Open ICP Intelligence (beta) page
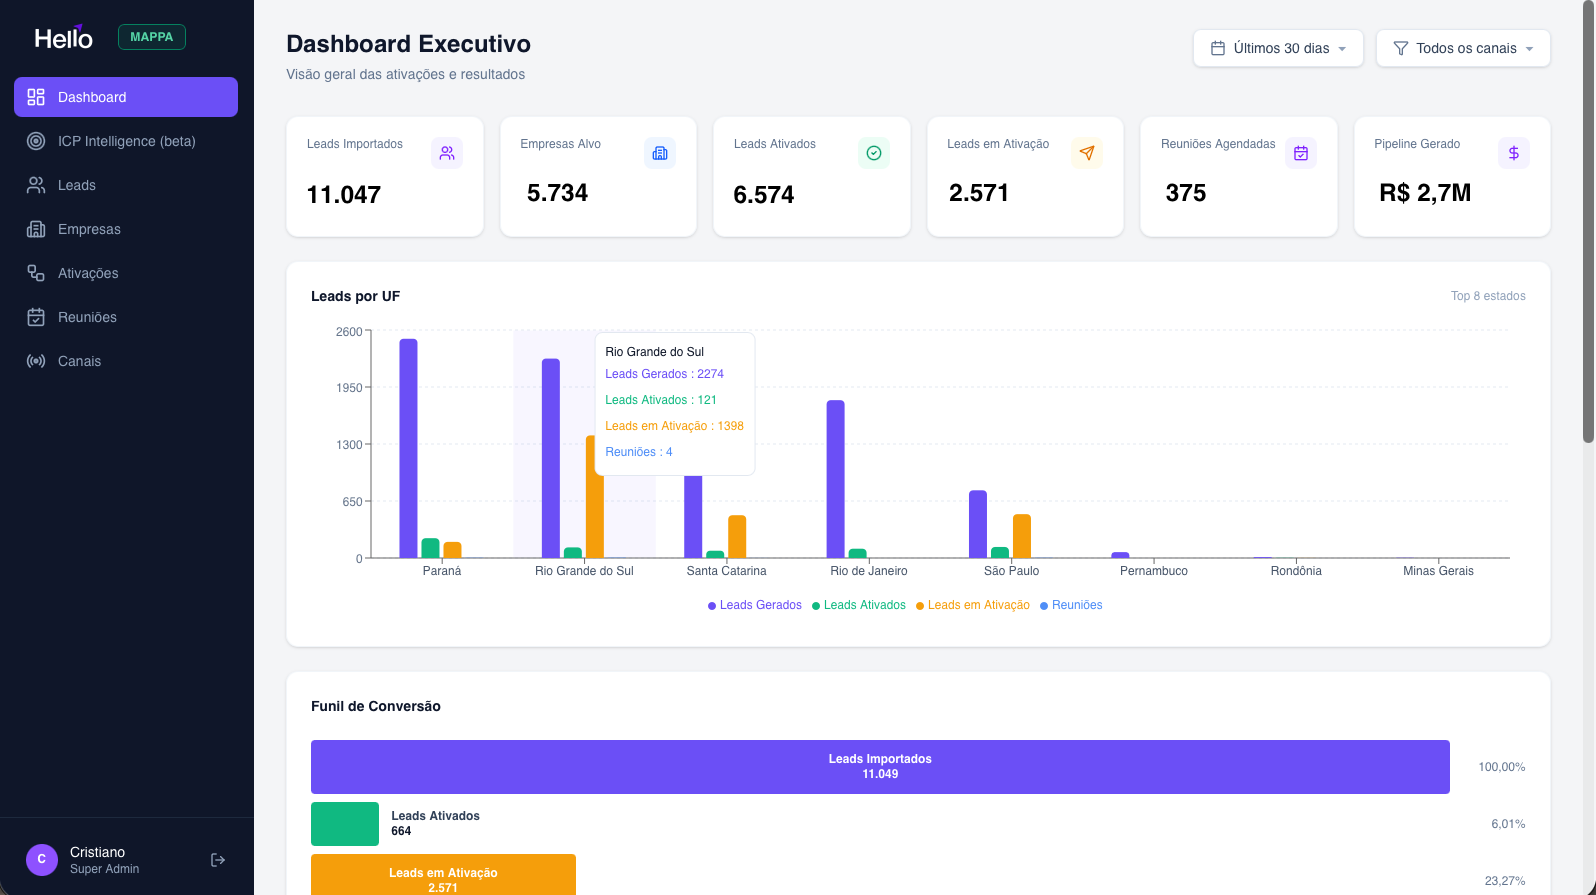 pyautogui.click(x=126, y=141)
